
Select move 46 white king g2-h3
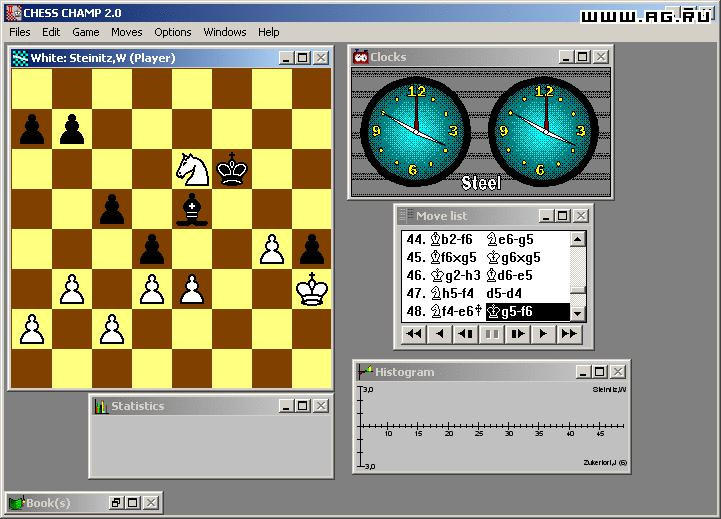(x=455, y=275)
